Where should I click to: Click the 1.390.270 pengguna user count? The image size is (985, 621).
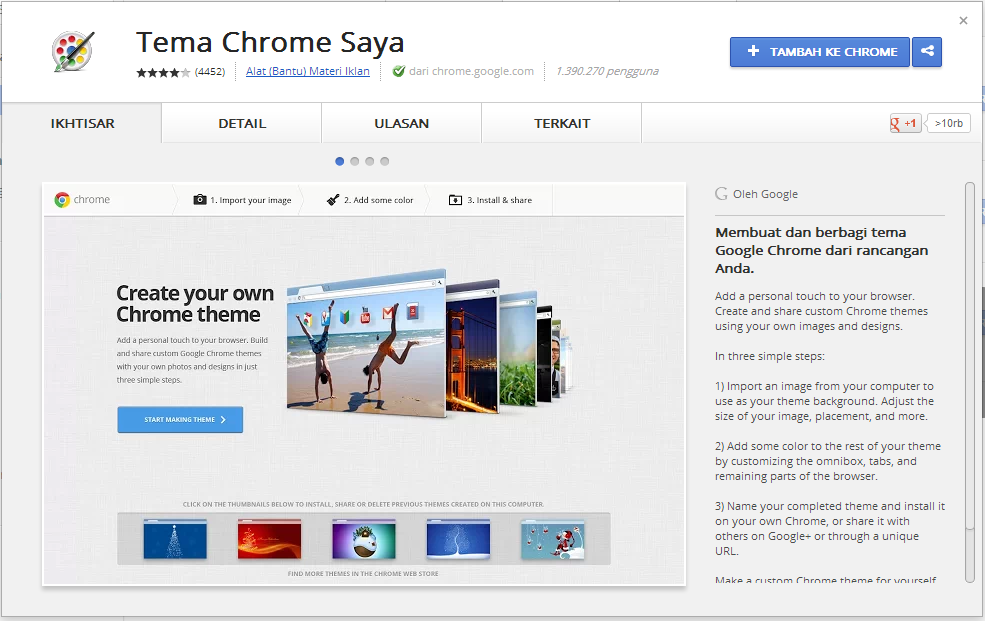coord(607,72)
